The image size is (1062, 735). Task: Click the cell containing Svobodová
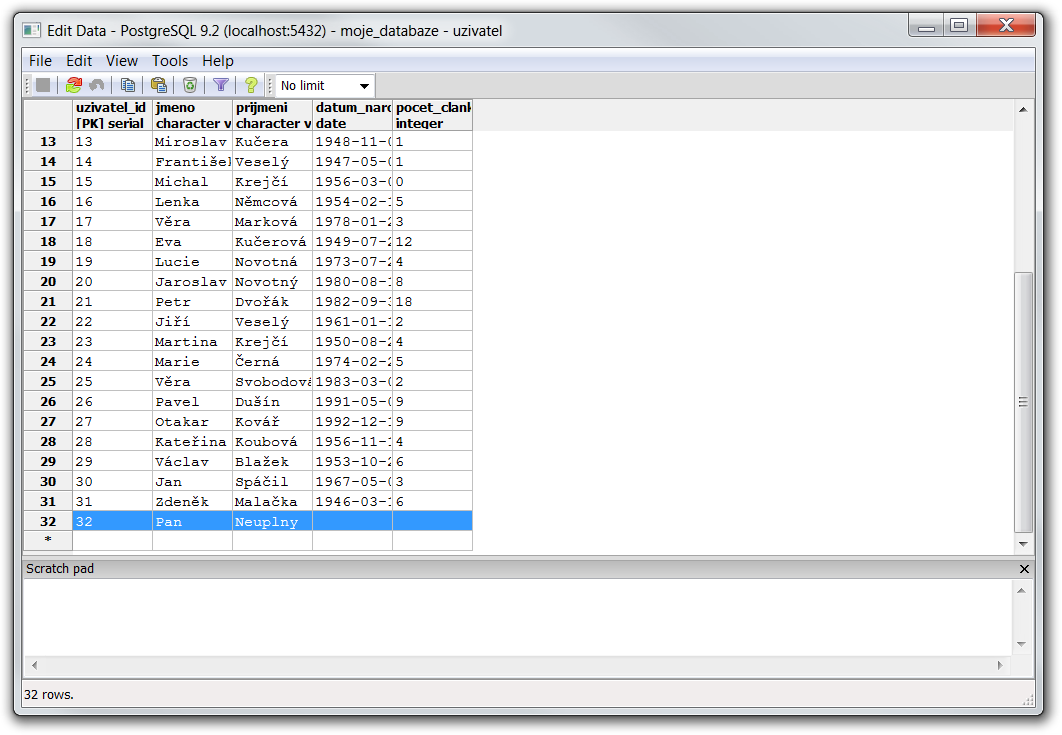[x=272, y=381]
